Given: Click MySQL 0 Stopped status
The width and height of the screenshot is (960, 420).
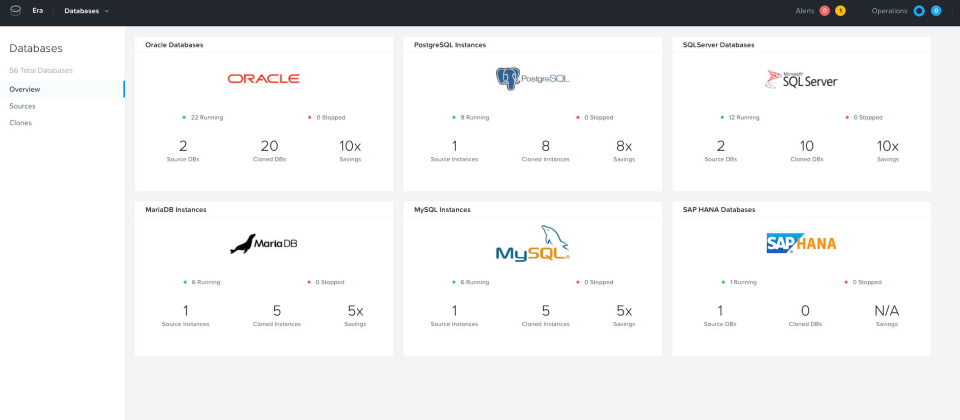Looking at the screenshot, I should click(x=594, y=282).
